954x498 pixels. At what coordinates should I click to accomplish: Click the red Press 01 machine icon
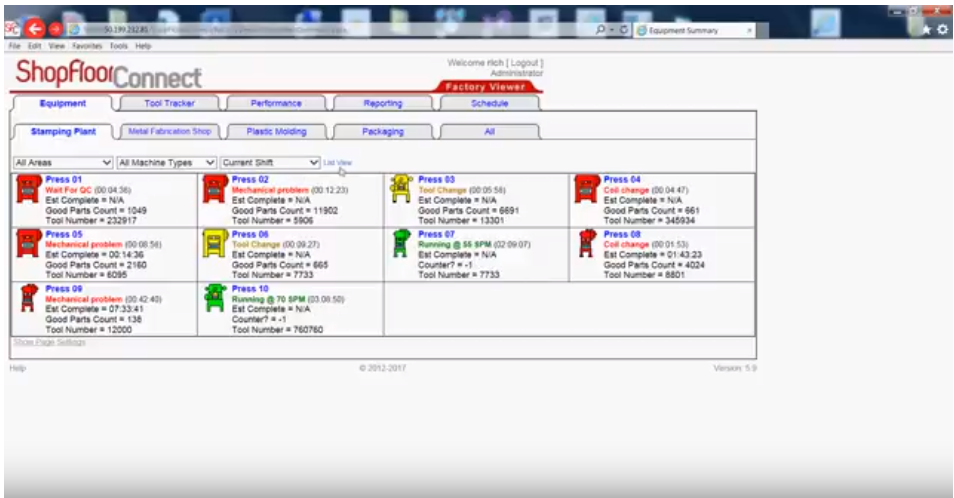point(28,189)
